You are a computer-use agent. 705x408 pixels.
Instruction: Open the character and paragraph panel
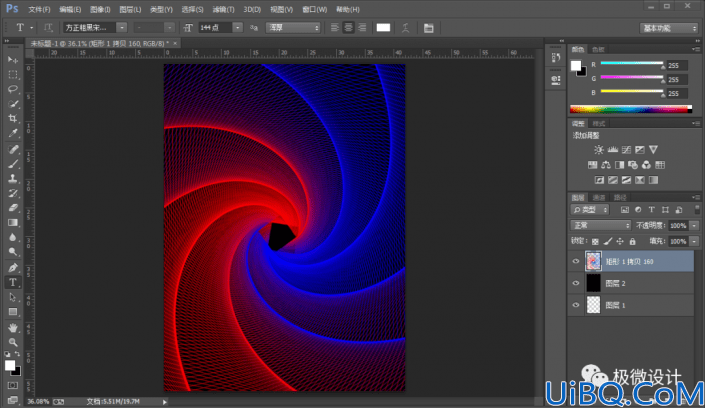428,28
